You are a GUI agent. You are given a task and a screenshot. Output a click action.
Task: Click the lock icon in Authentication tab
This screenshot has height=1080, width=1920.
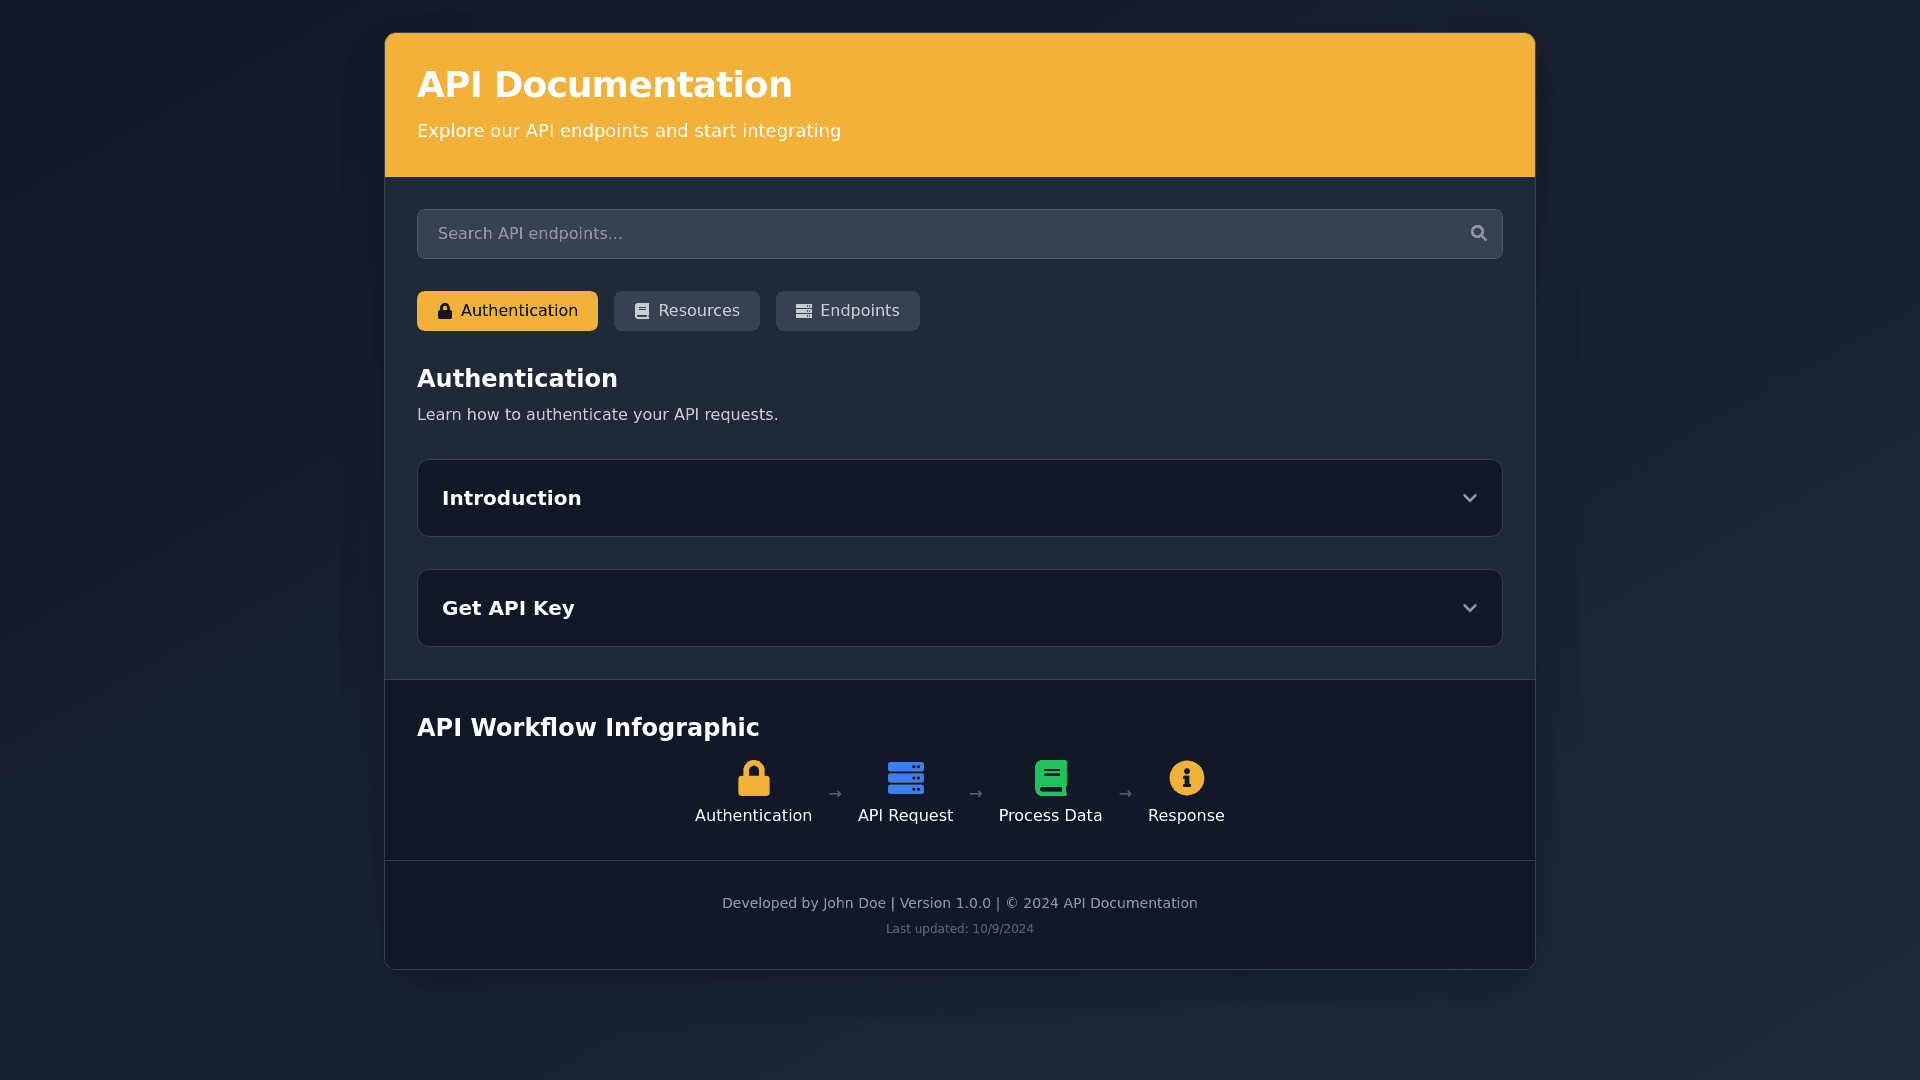445,311
